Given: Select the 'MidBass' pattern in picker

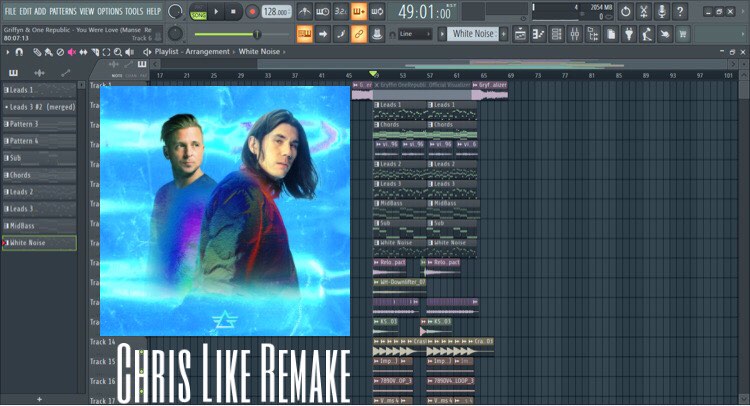Looking at the screenshot, I should coord(39,226).
